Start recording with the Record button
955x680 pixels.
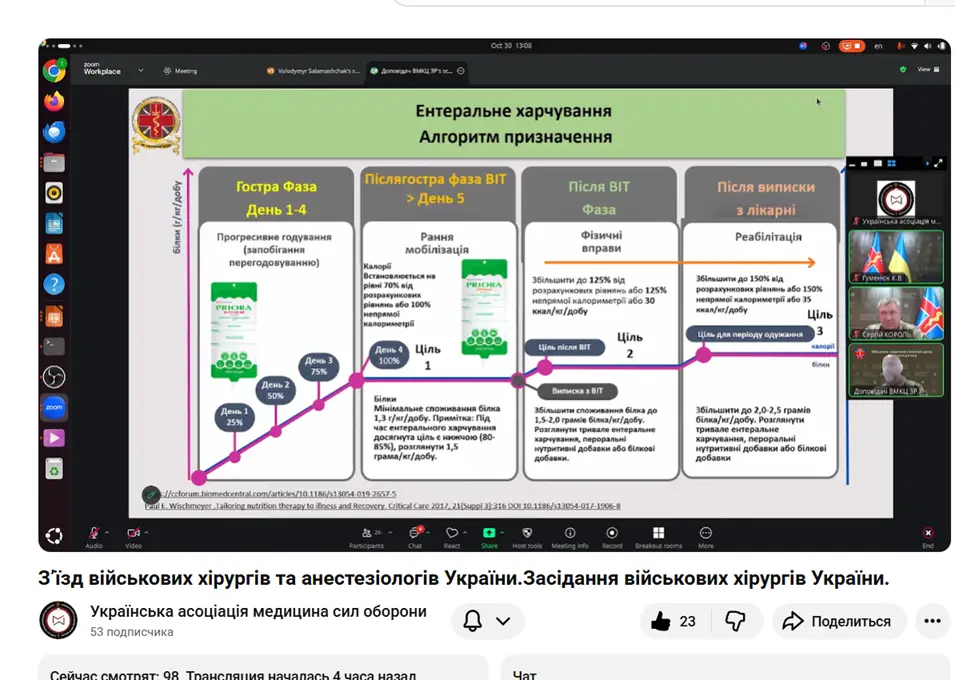612,535
